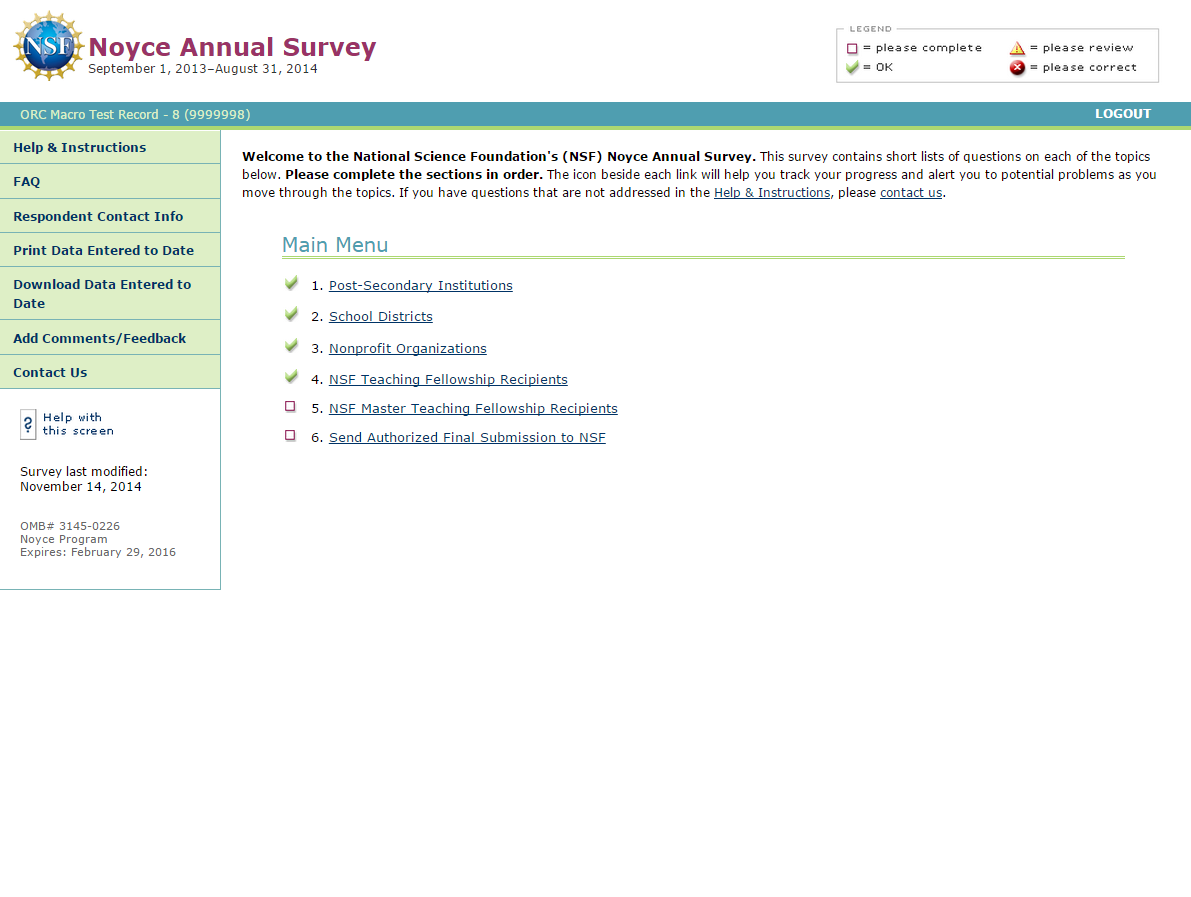
Task: Click the legend OK checkmark icon
Action: (x=852, y=68)
